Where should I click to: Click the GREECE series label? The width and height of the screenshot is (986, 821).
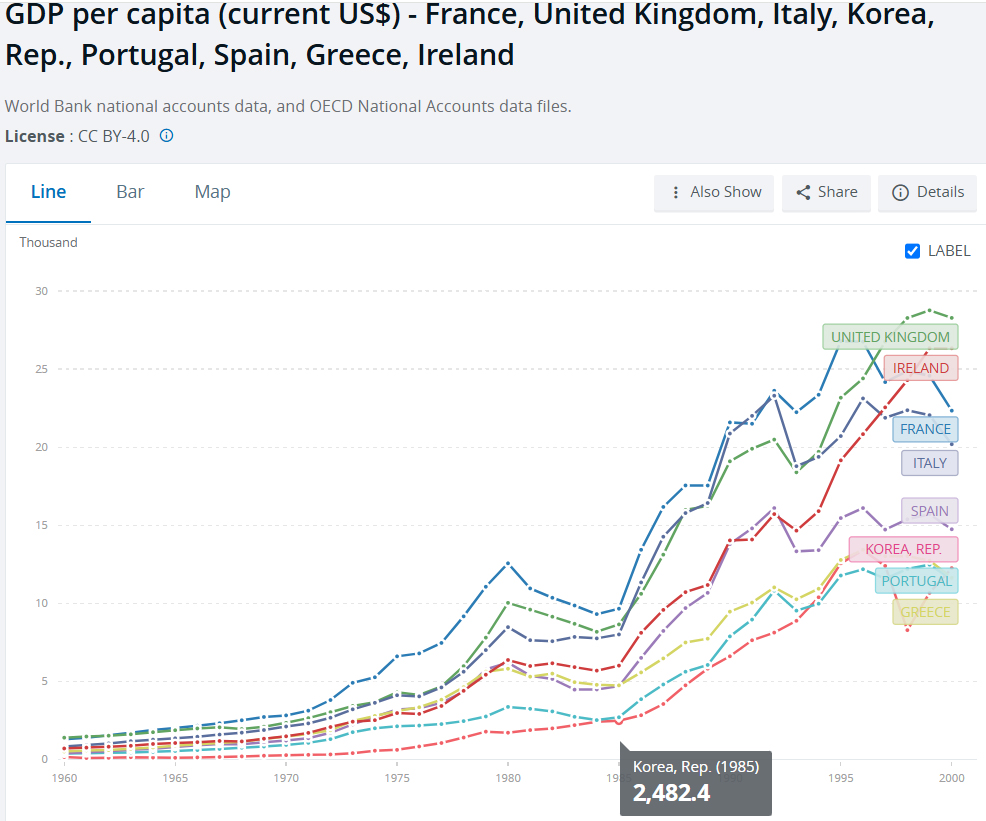point(925,612)
